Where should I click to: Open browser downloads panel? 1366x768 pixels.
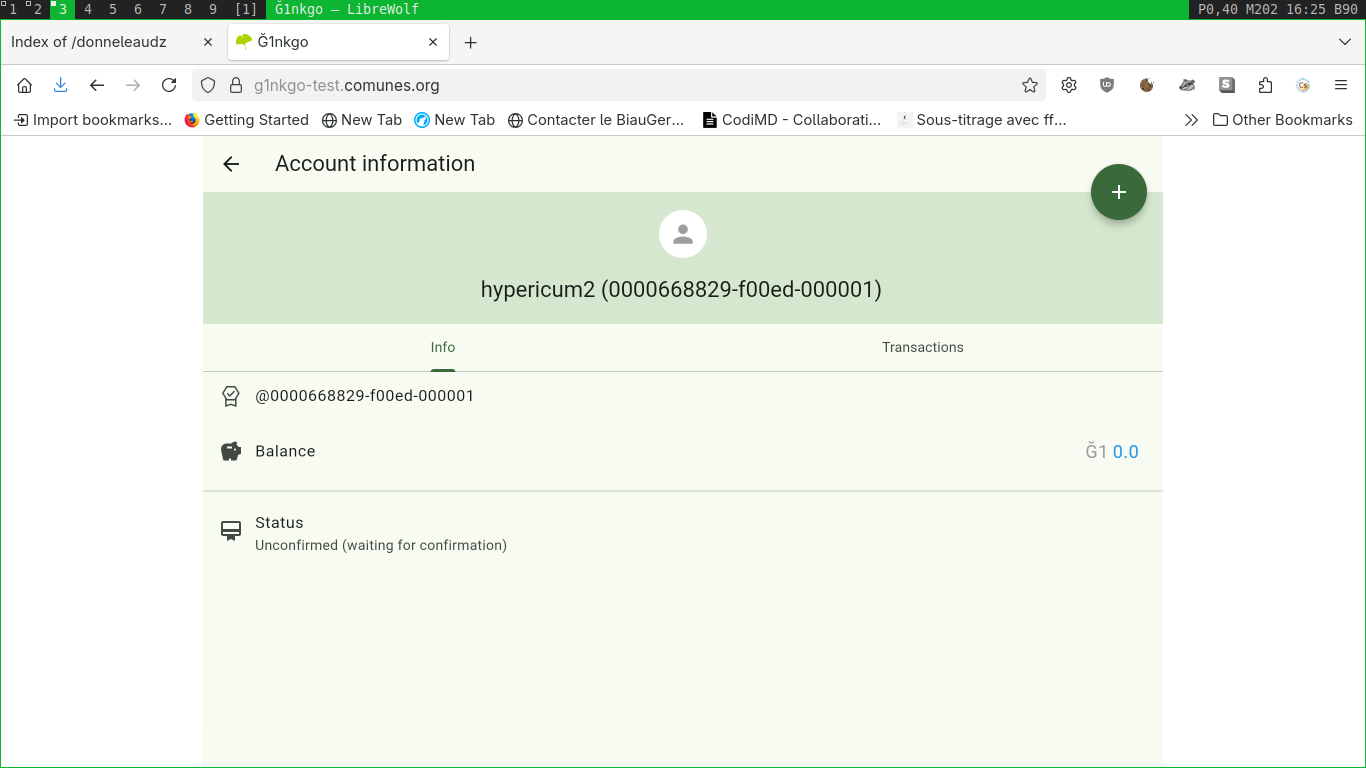point(60,86)
